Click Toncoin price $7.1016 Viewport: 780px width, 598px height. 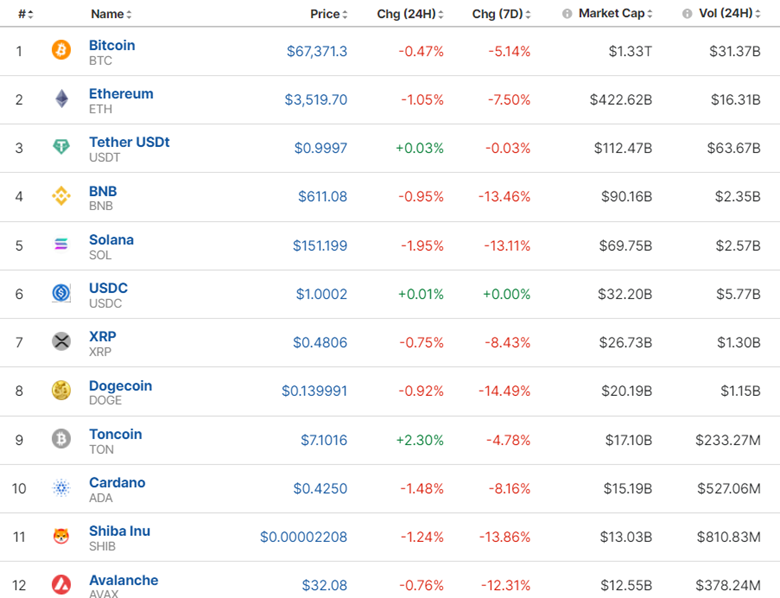pos(324,440)
